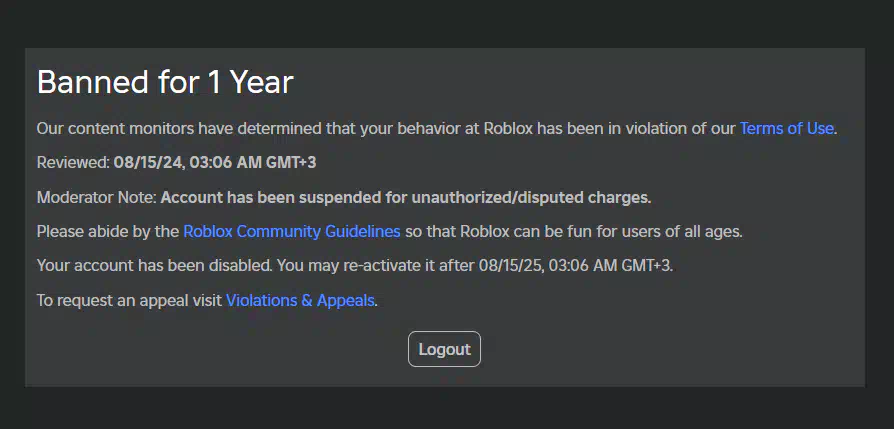Open the Roblox Community Guidelines link
The image size is (894, 429).
pyautogui.click(x=292, y=232)
